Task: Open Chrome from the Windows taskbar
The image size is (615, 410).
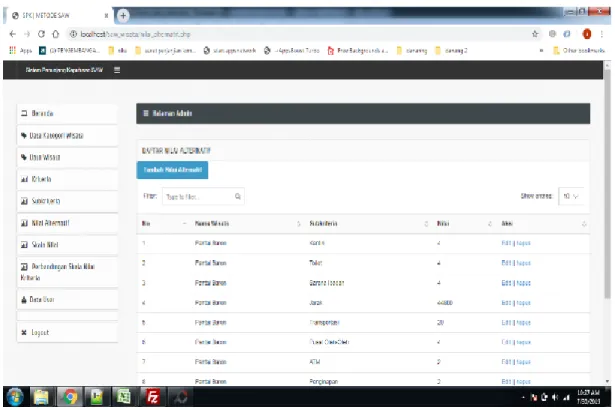Action: point(70,397)
